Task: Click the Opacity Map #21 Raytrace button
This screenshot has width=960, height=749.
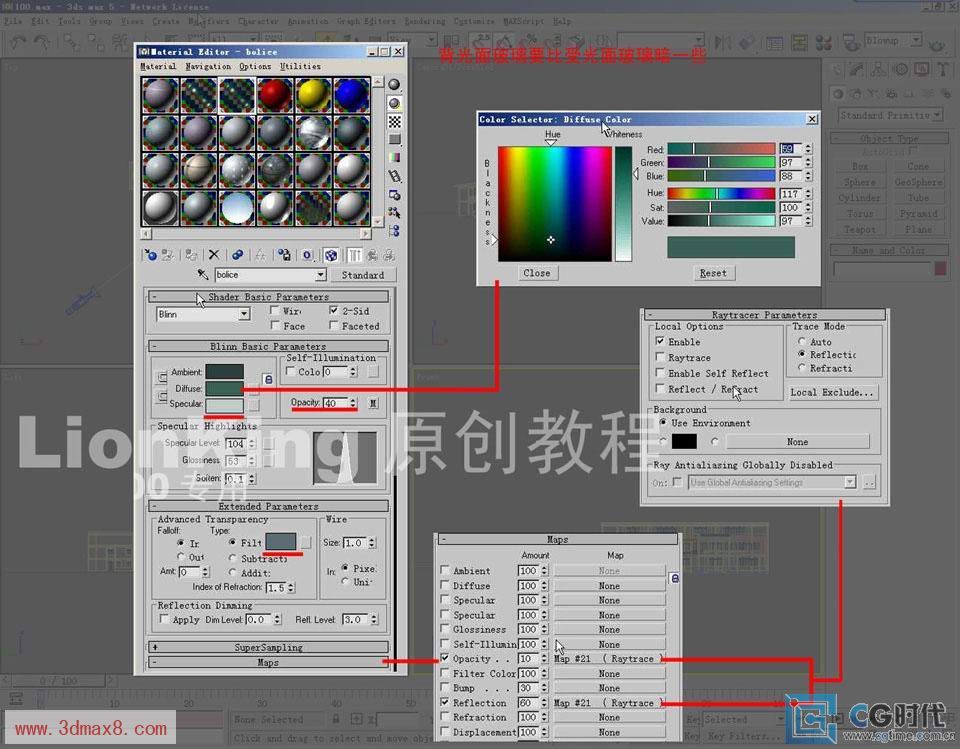Action: 609,658
